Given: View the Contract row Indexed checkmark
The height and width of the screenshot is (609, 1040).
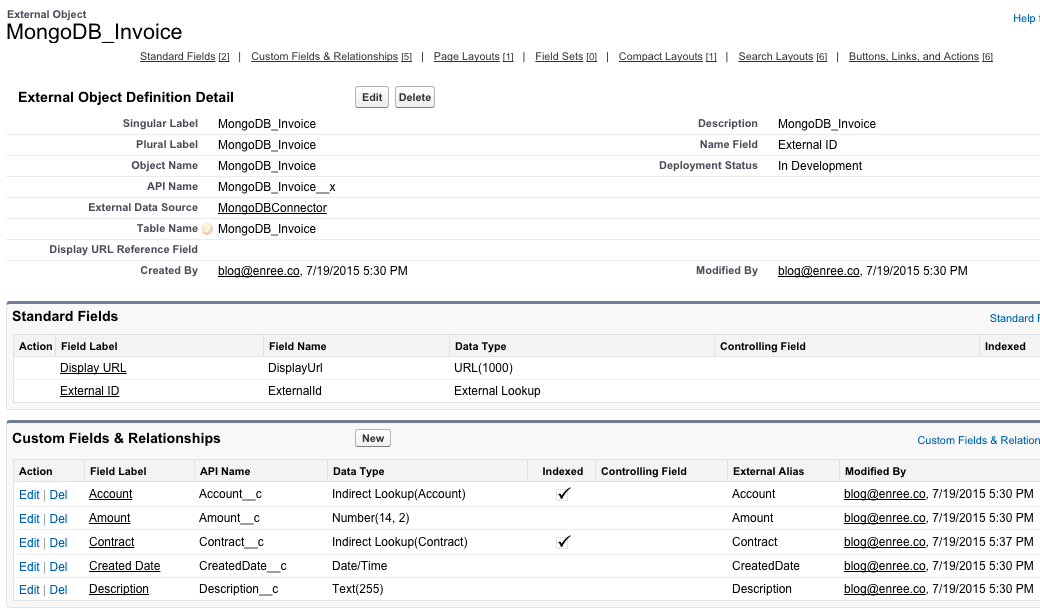Looking at the screenshot, I should pyautogui.click(x=563, y=541).
